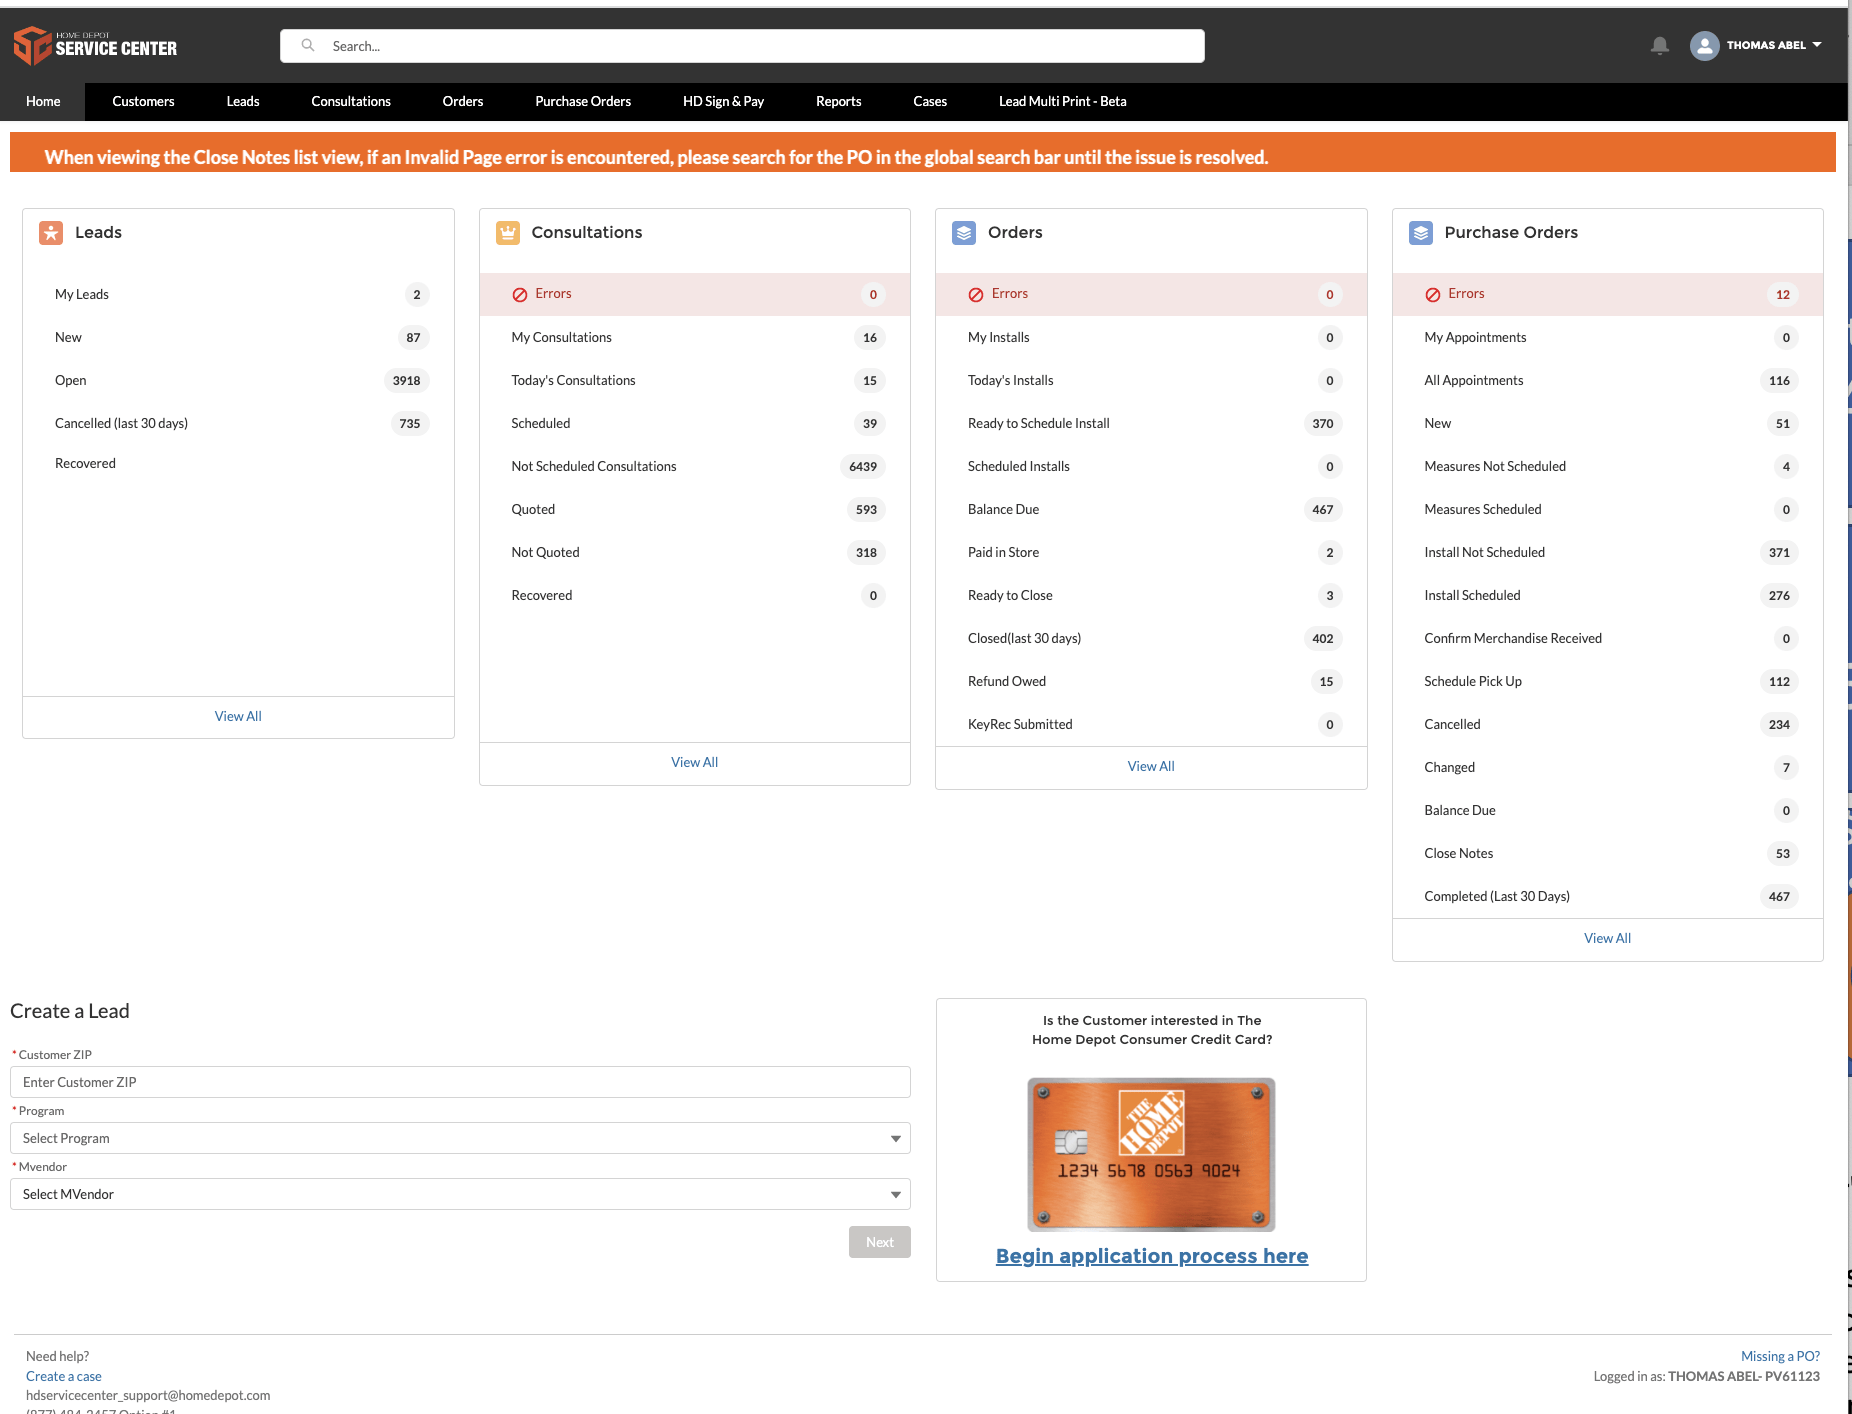Viewport: 1852px width, 1414px height.
Task: Click the user avatar icon
Action: pos(1704,45)
